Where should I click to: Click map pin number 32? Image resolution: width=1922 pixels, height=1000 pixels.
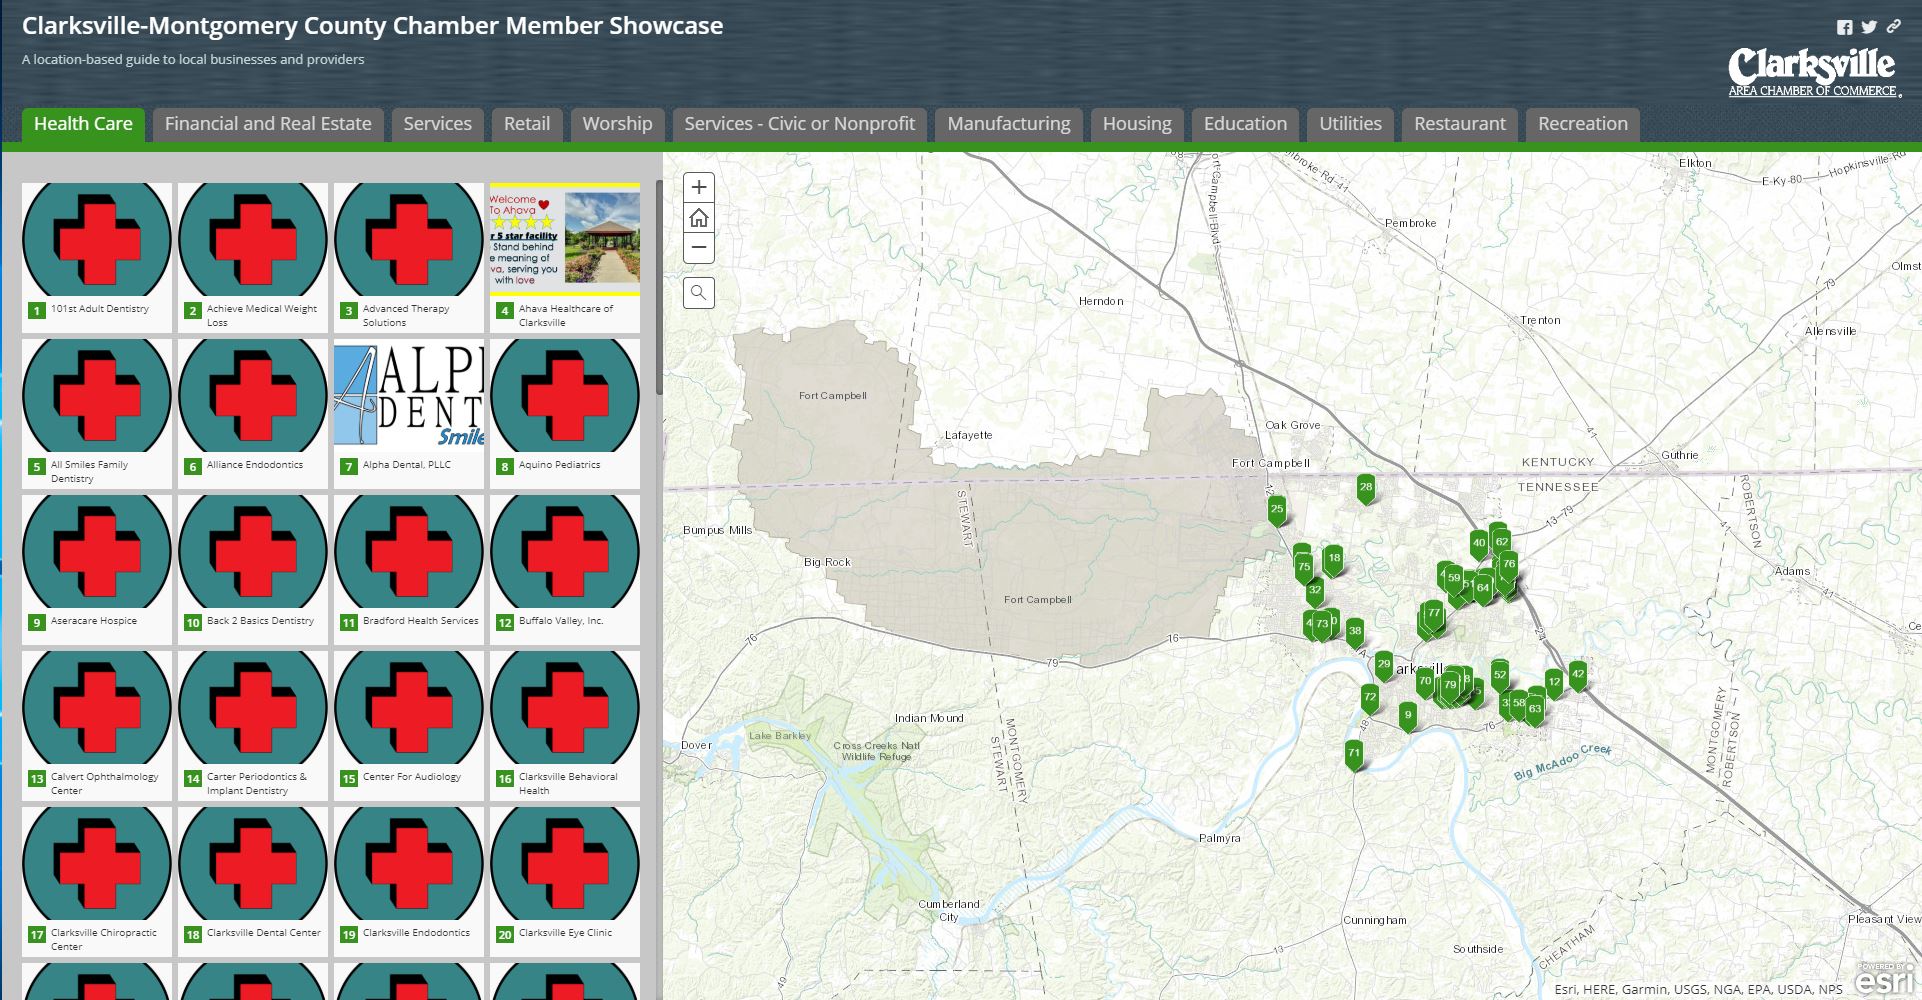pos(1315,592)
